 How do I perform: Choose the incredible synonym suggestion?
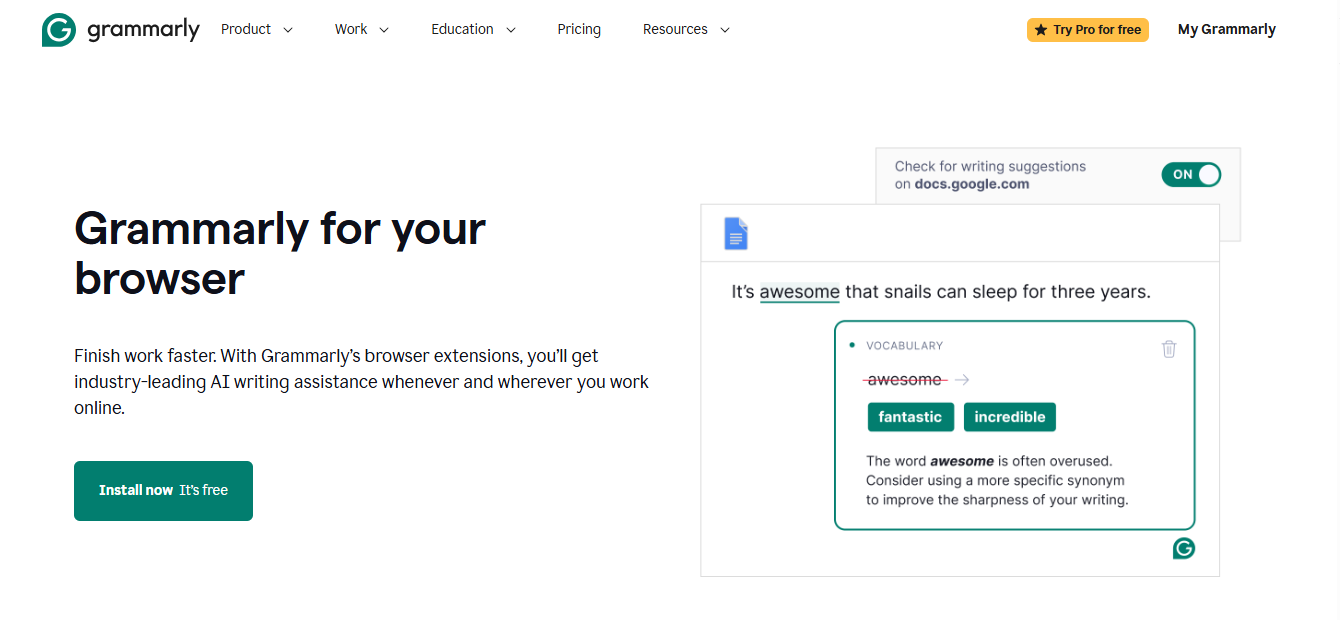tap(1010, 416)
